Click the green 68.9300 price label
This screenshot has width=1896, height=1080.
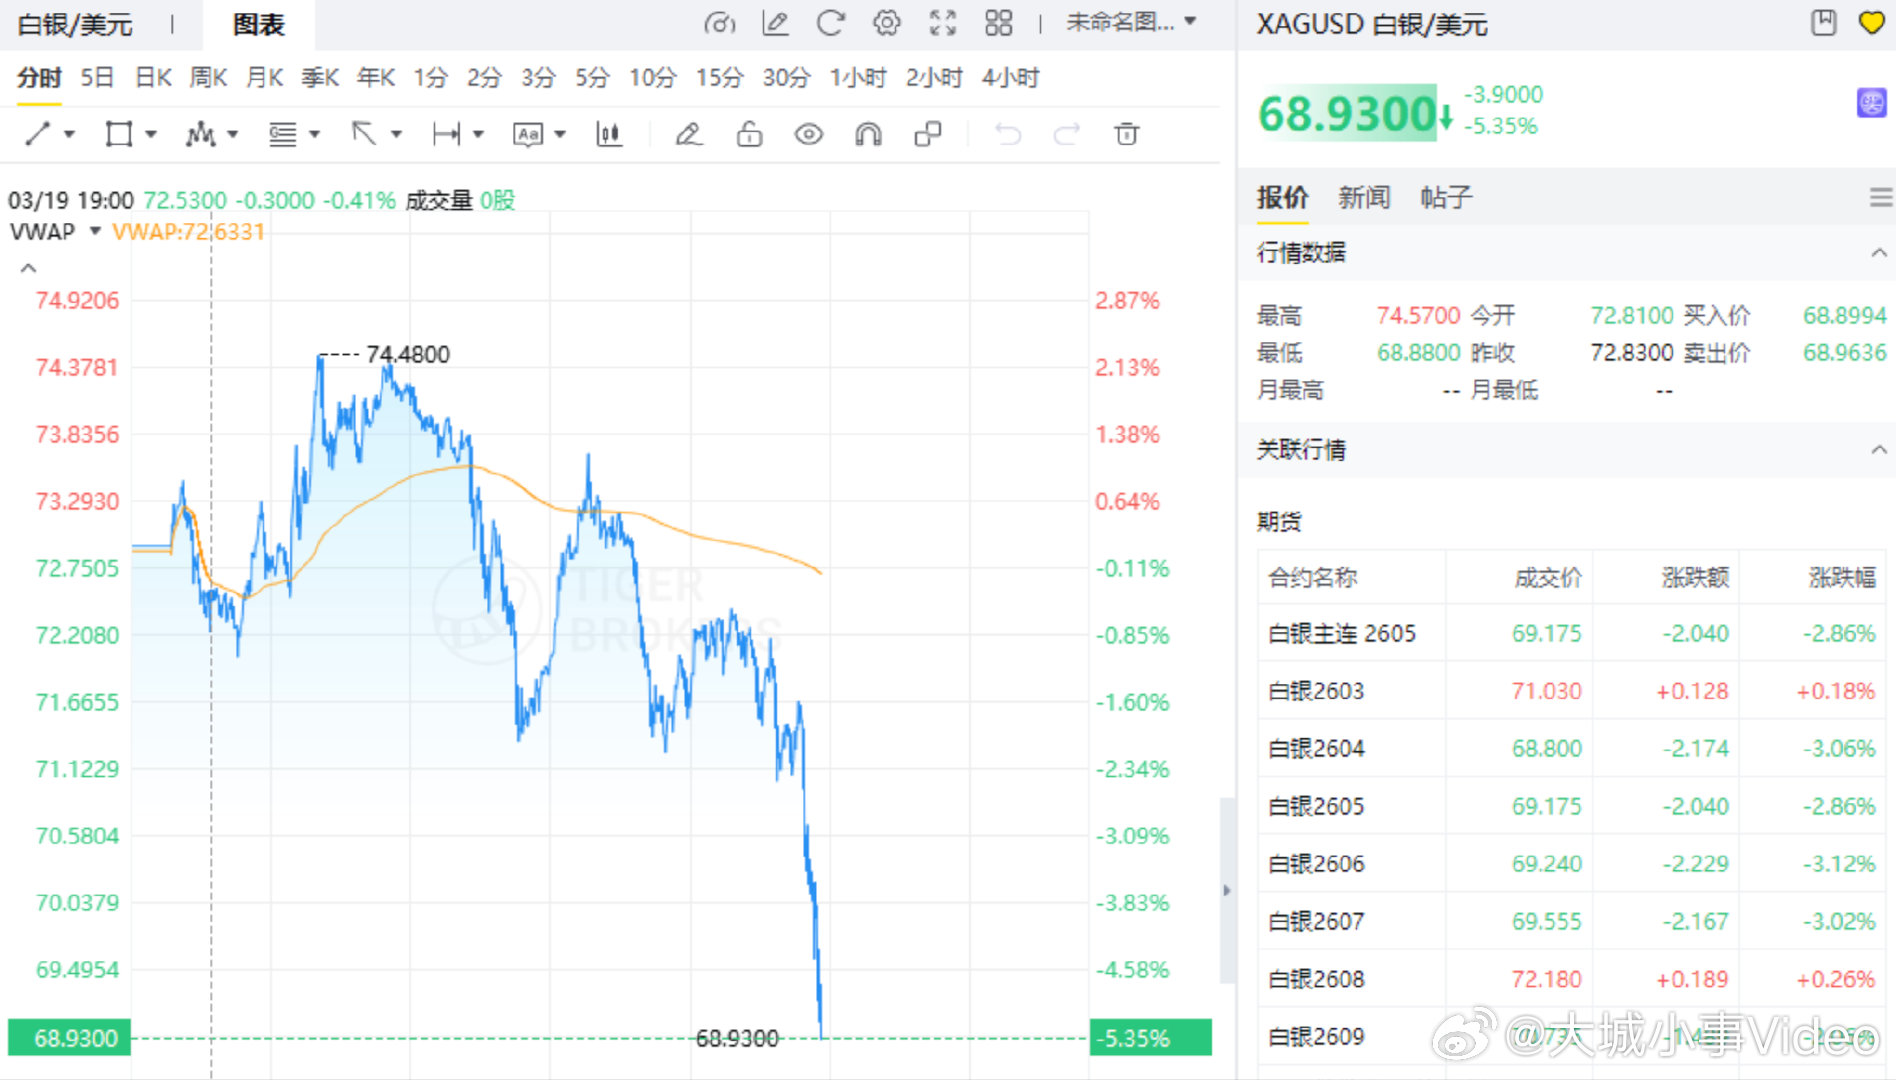pos(68,1037)
